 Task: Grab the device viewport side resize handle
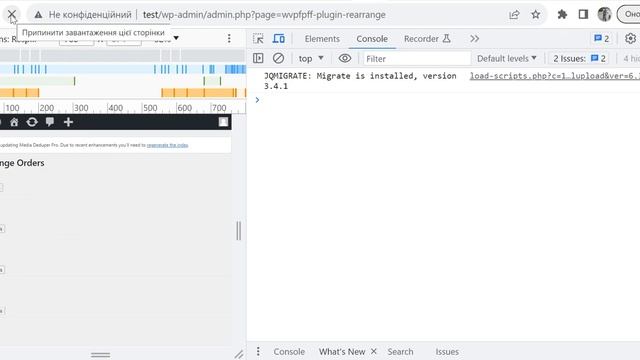(239, 231)
